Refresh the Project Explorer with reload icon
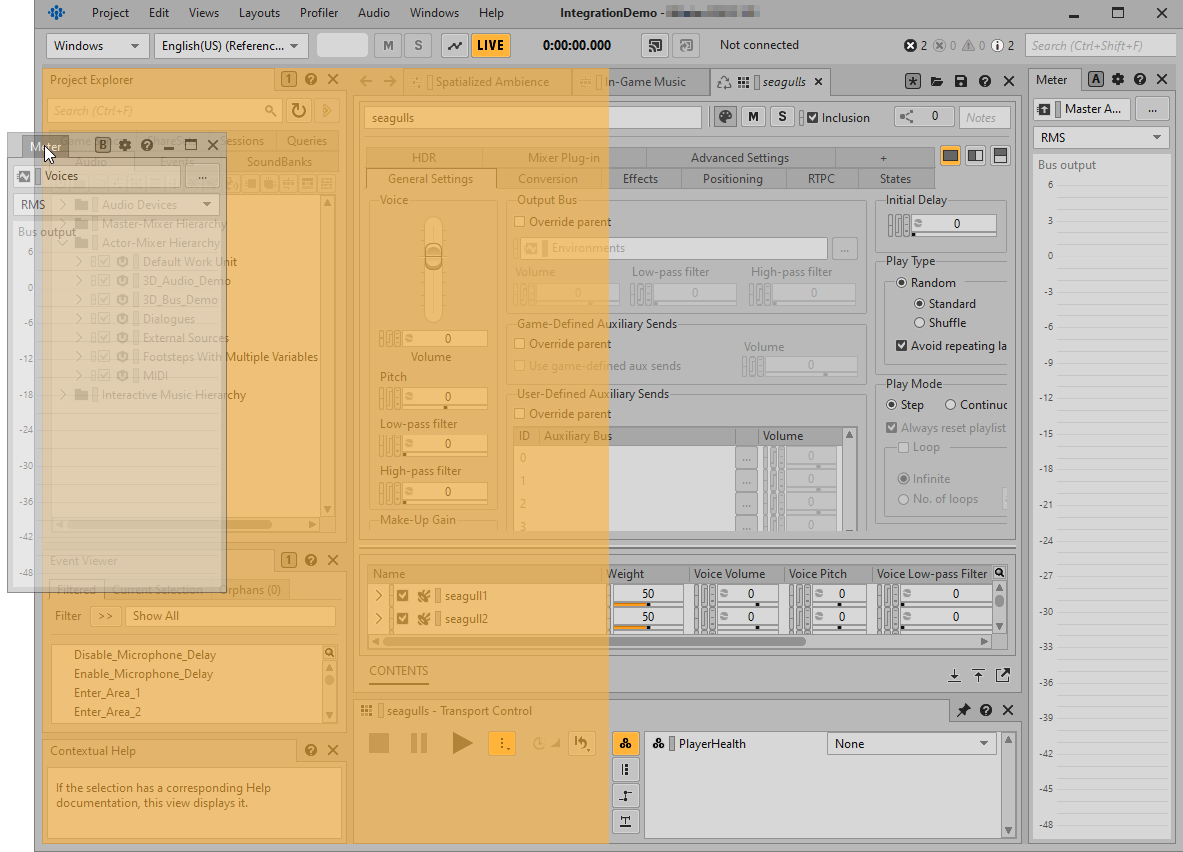Screen dimensions: 1183x852 (299, 110)
